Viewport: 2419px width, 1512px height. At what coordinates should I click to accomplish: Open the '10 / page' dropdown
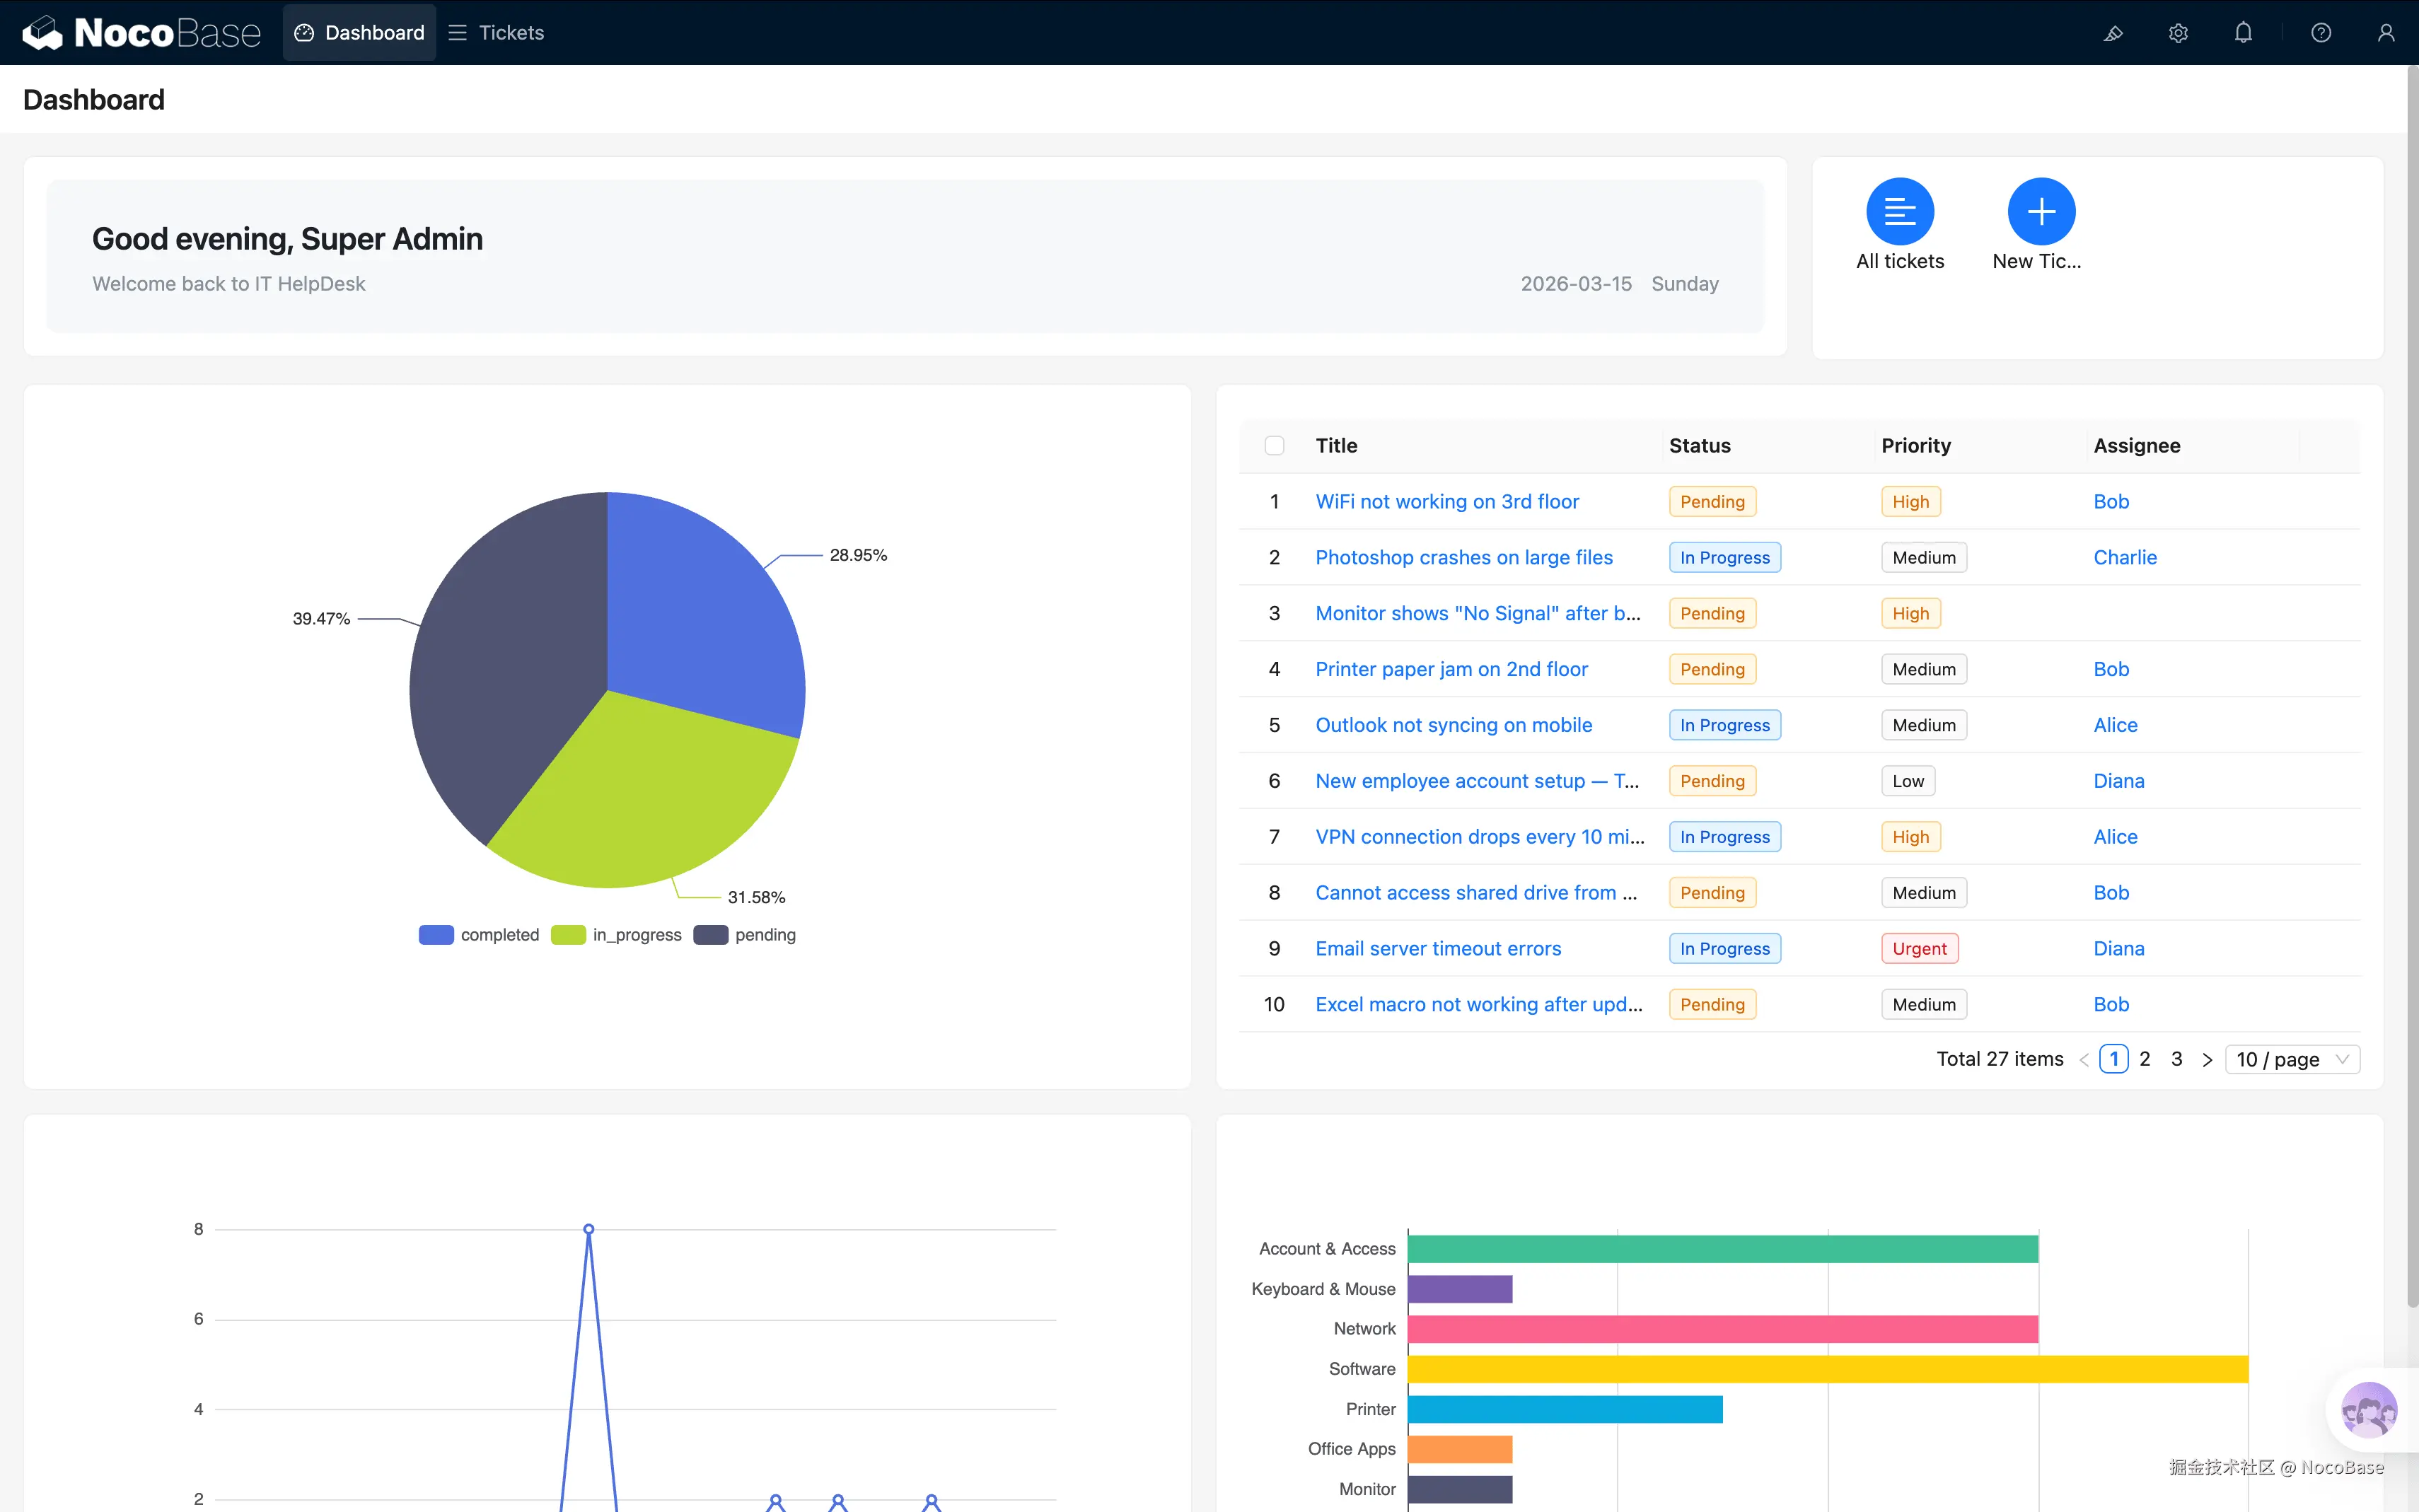(x=2292, y=1058)
